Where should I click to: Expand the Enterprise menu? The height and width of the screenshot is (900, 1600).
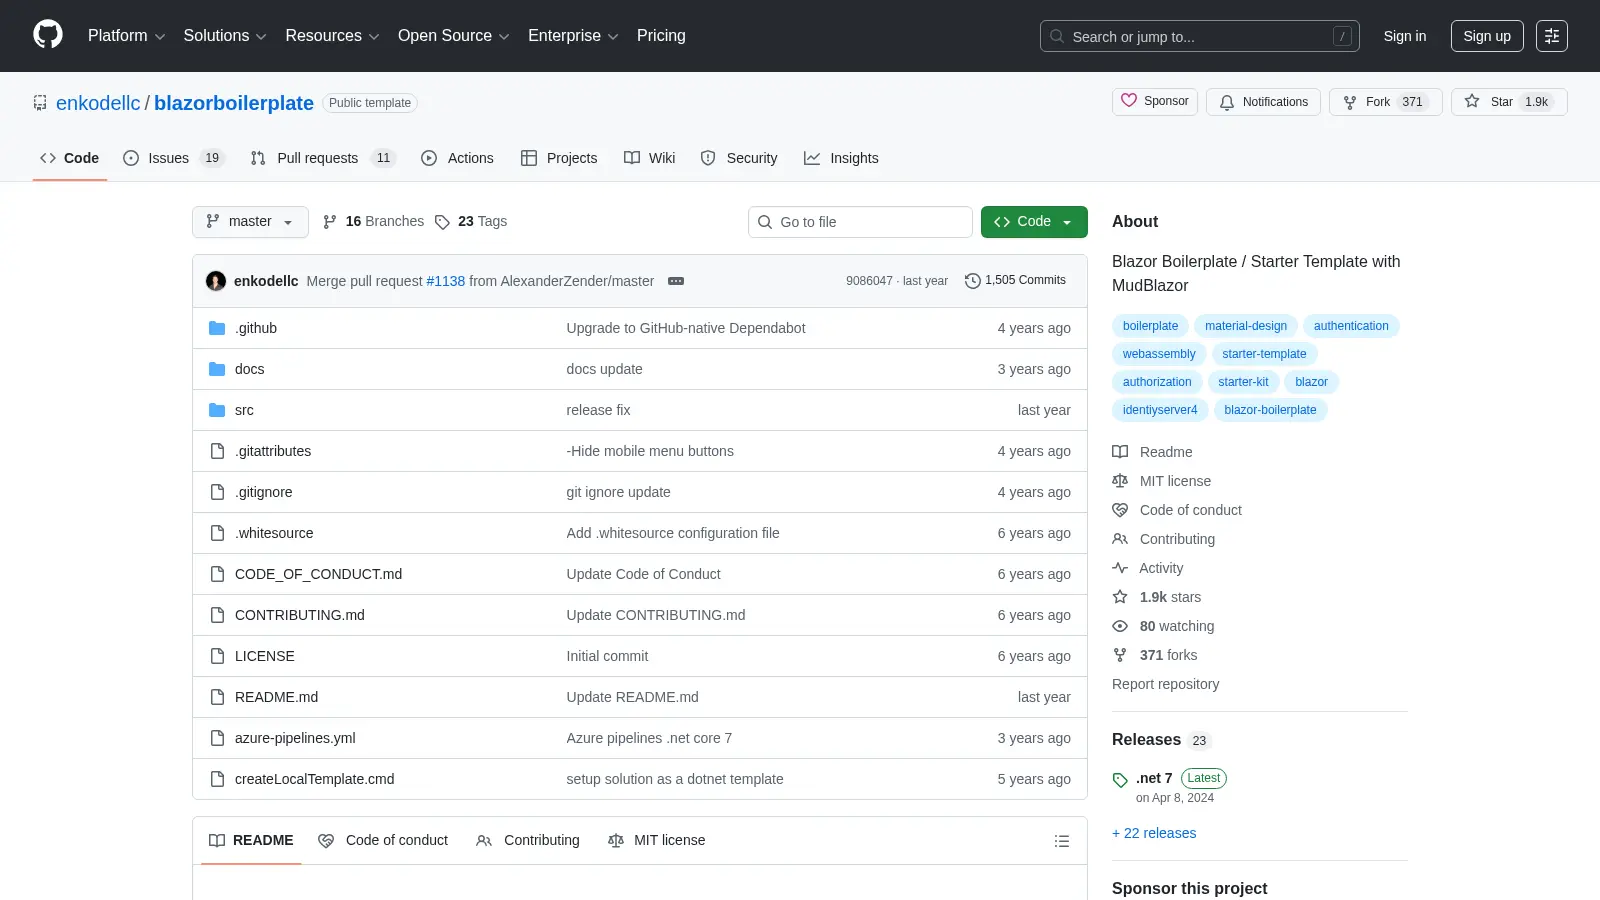point(573,36)
